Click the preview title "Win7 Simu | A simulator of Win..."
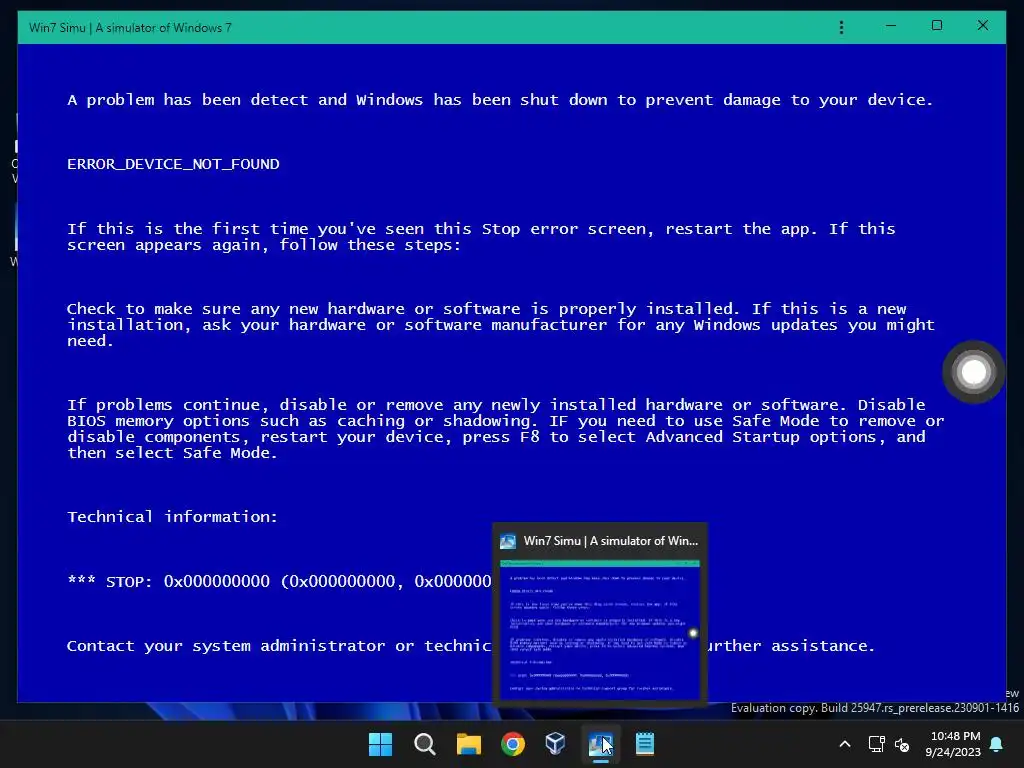Screen dimensions: 1024x768 click(611, 541)
